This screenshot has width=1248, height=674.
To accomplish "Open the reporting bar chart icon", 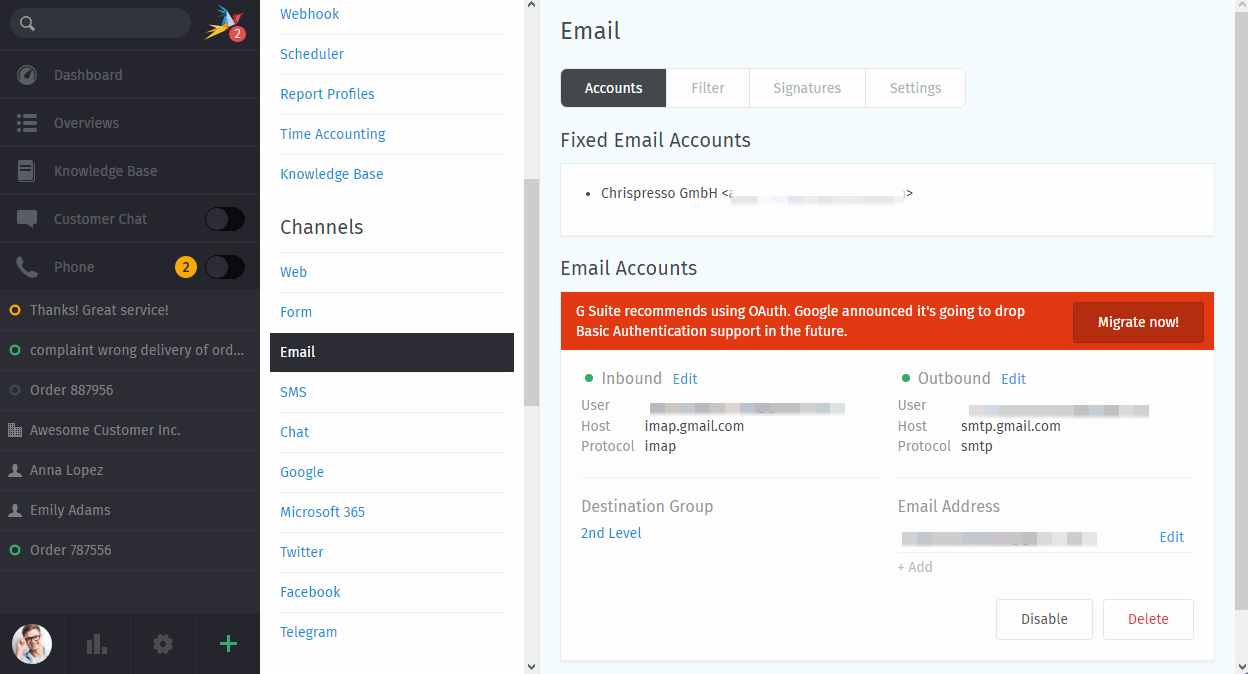I will click(x=97, y=644).
